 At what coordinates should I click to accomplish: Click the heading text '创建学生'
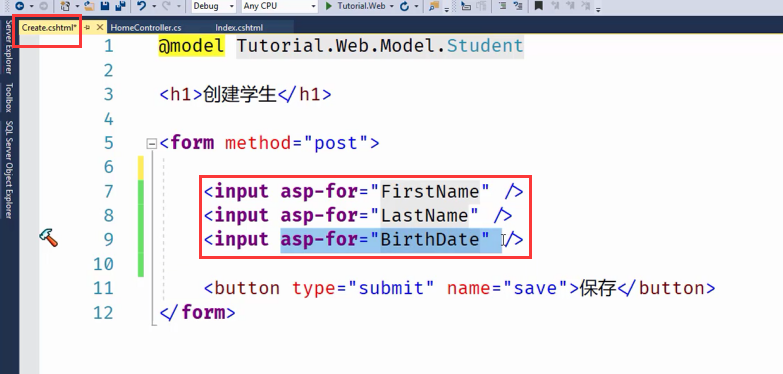pyautogui.click(x=240, y=94)
